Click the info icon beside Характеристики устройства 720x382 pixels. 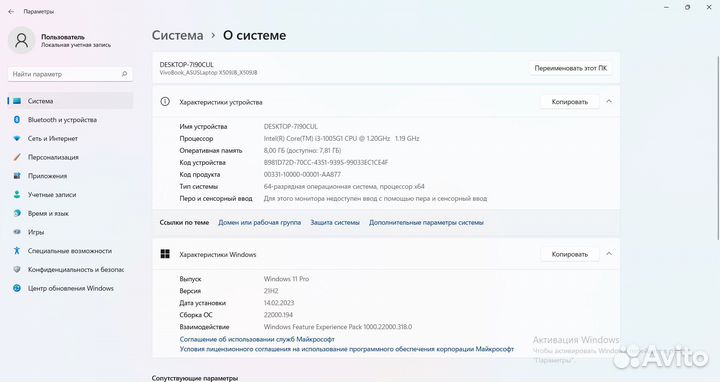[x=165, y=102]
